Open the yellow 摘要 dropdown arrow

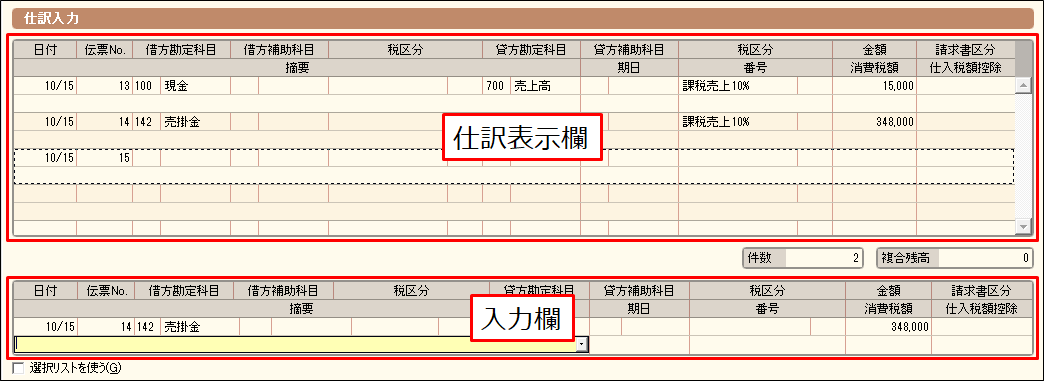[x=583, y=344]
